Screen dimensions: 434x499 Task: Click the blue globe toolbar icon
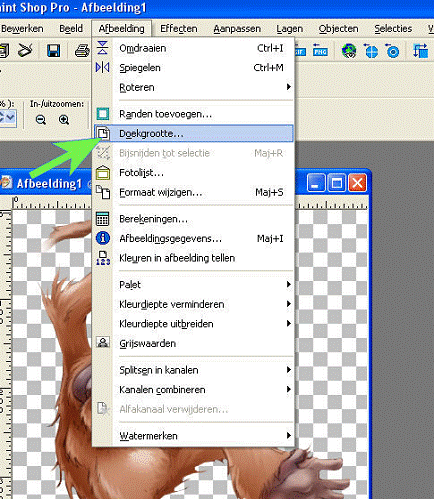pyautogui.click(x=371, y=51)
